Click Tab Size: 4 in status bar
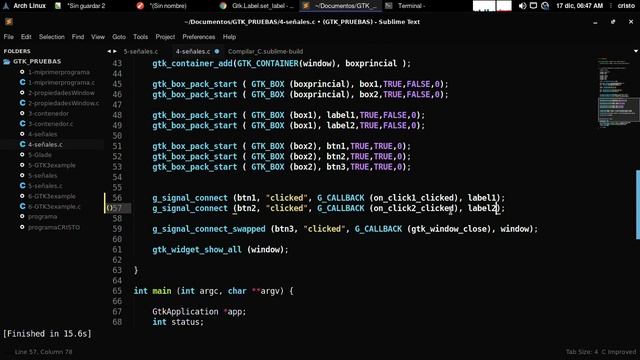Image resolution: width=640 pixels, height=360 pixels. pyautogui.click(x=581, y=352)
